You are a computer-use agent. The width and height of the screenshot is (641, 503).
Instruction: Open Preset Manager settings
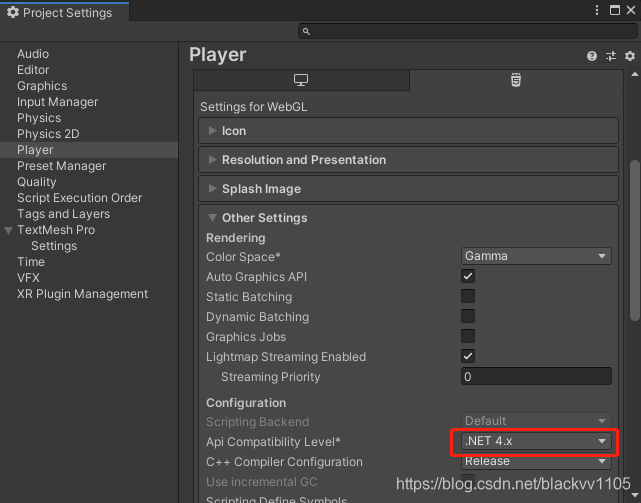(61, 166)
